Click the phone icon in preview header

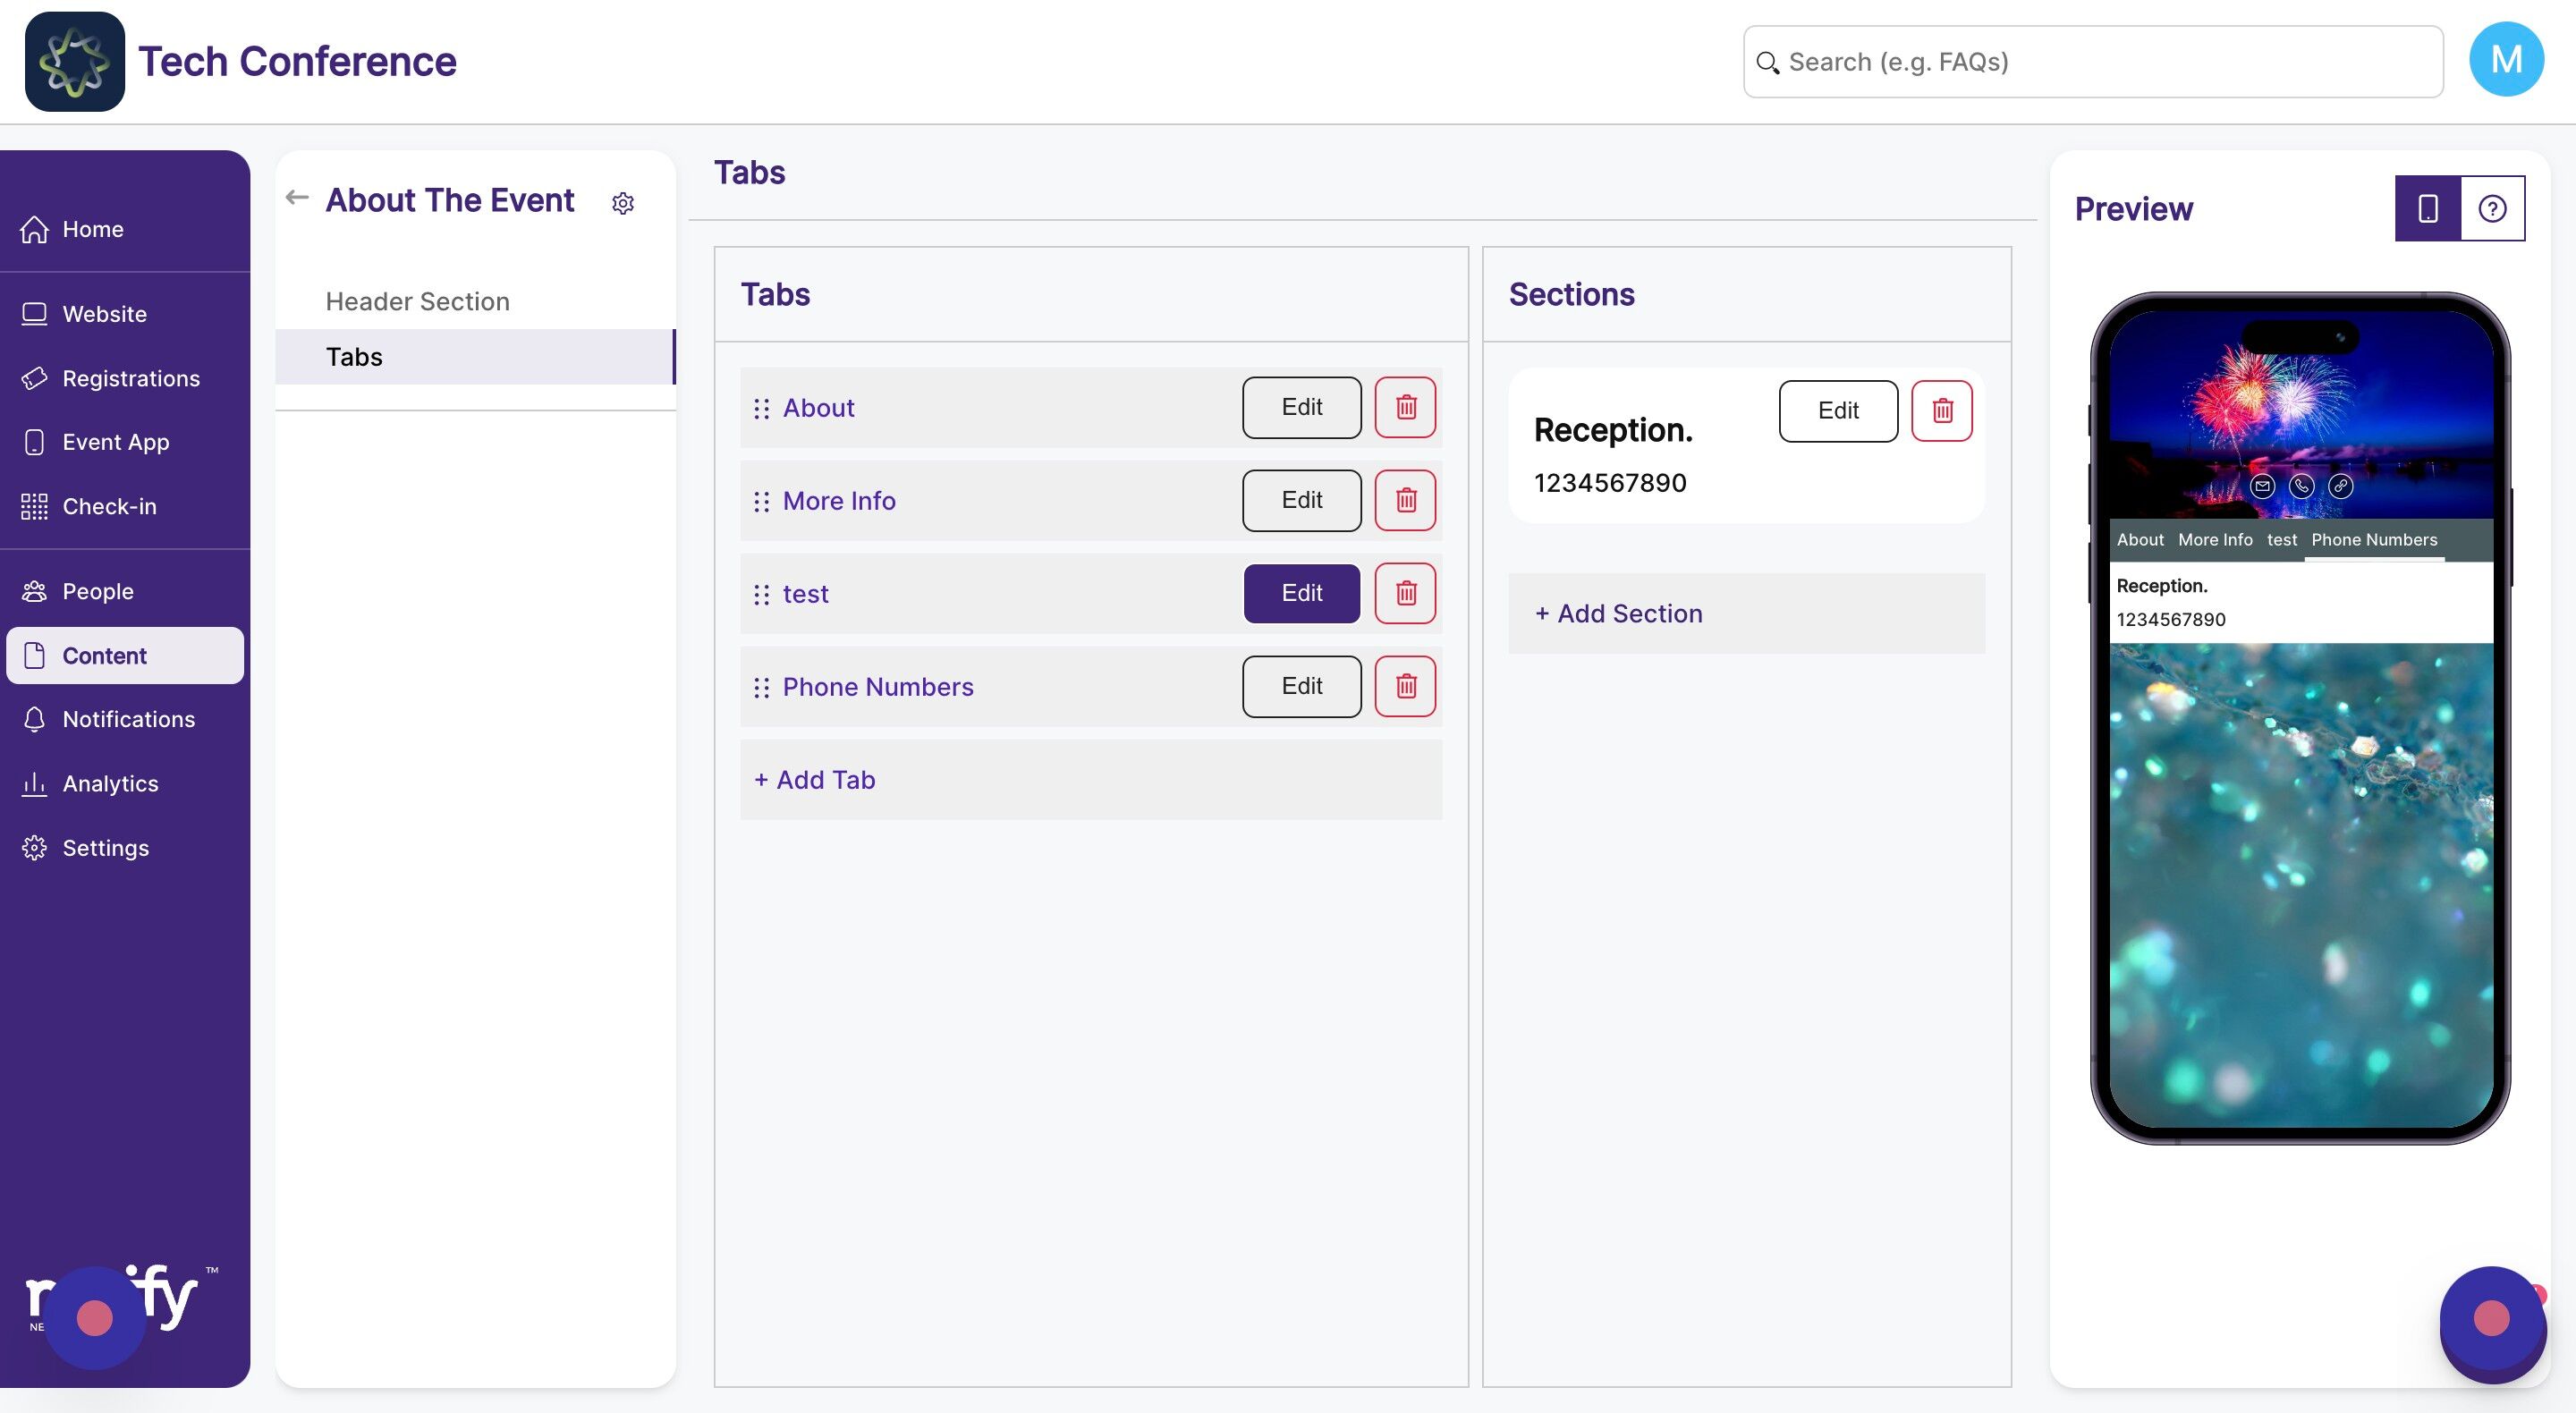click(2301, 486)
